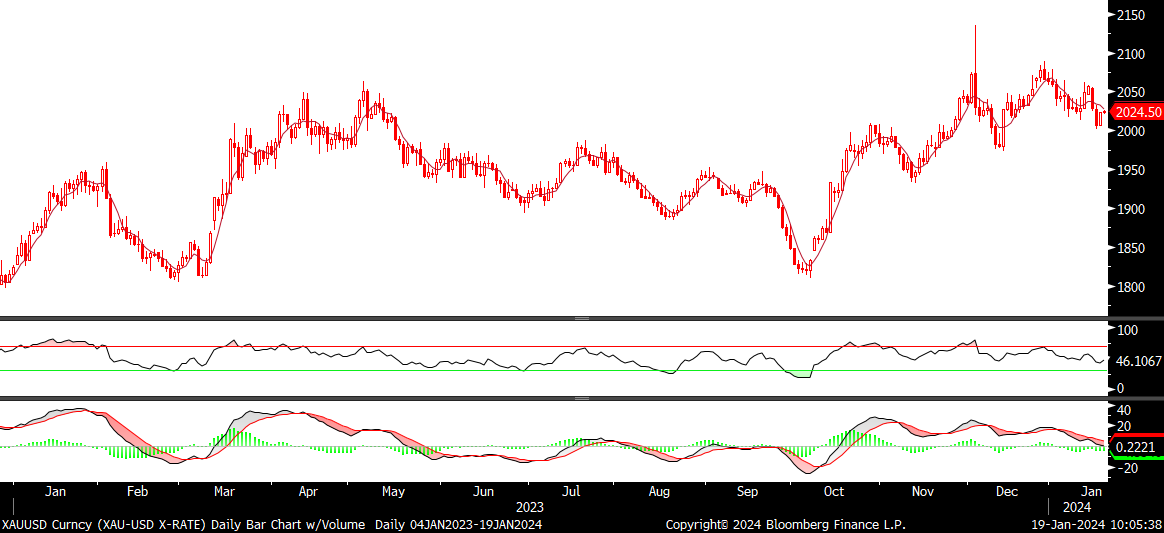Select the 2050 price axis label
The width and height of the screenshot is (1164, 533).
[x=1131, y=93]
